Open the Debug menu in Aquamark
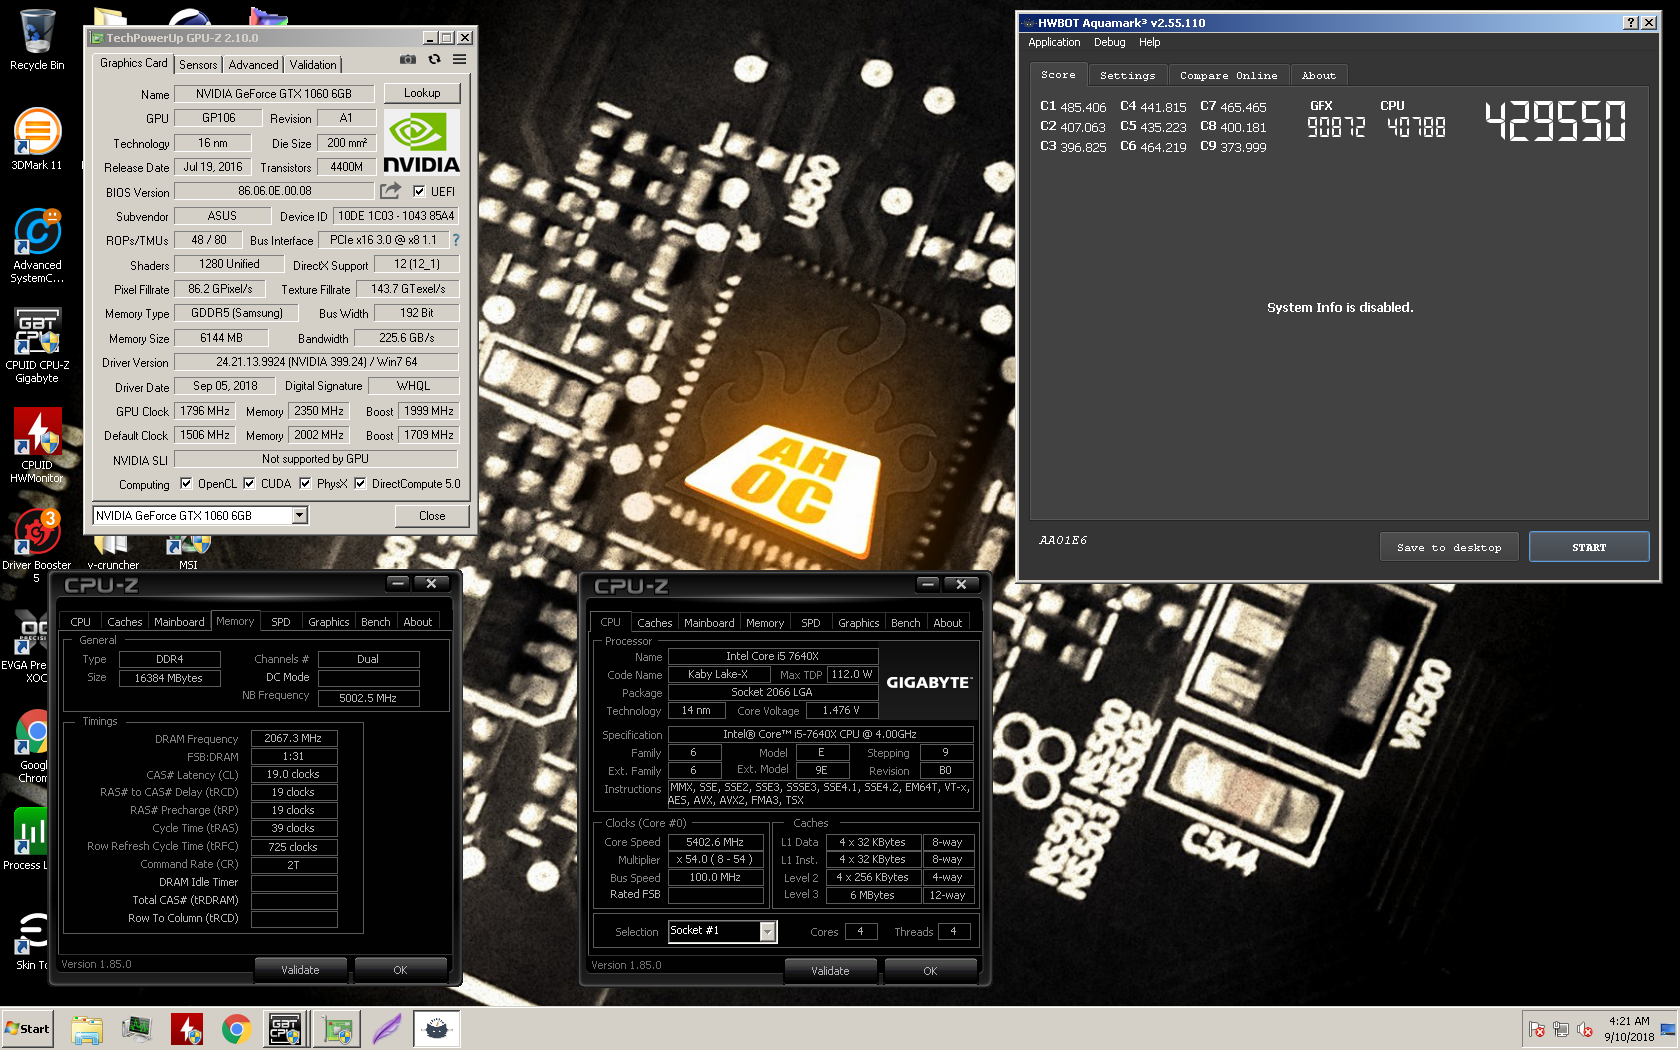This screenshot has width=1680, height=1050. [x=1109, y=42]
